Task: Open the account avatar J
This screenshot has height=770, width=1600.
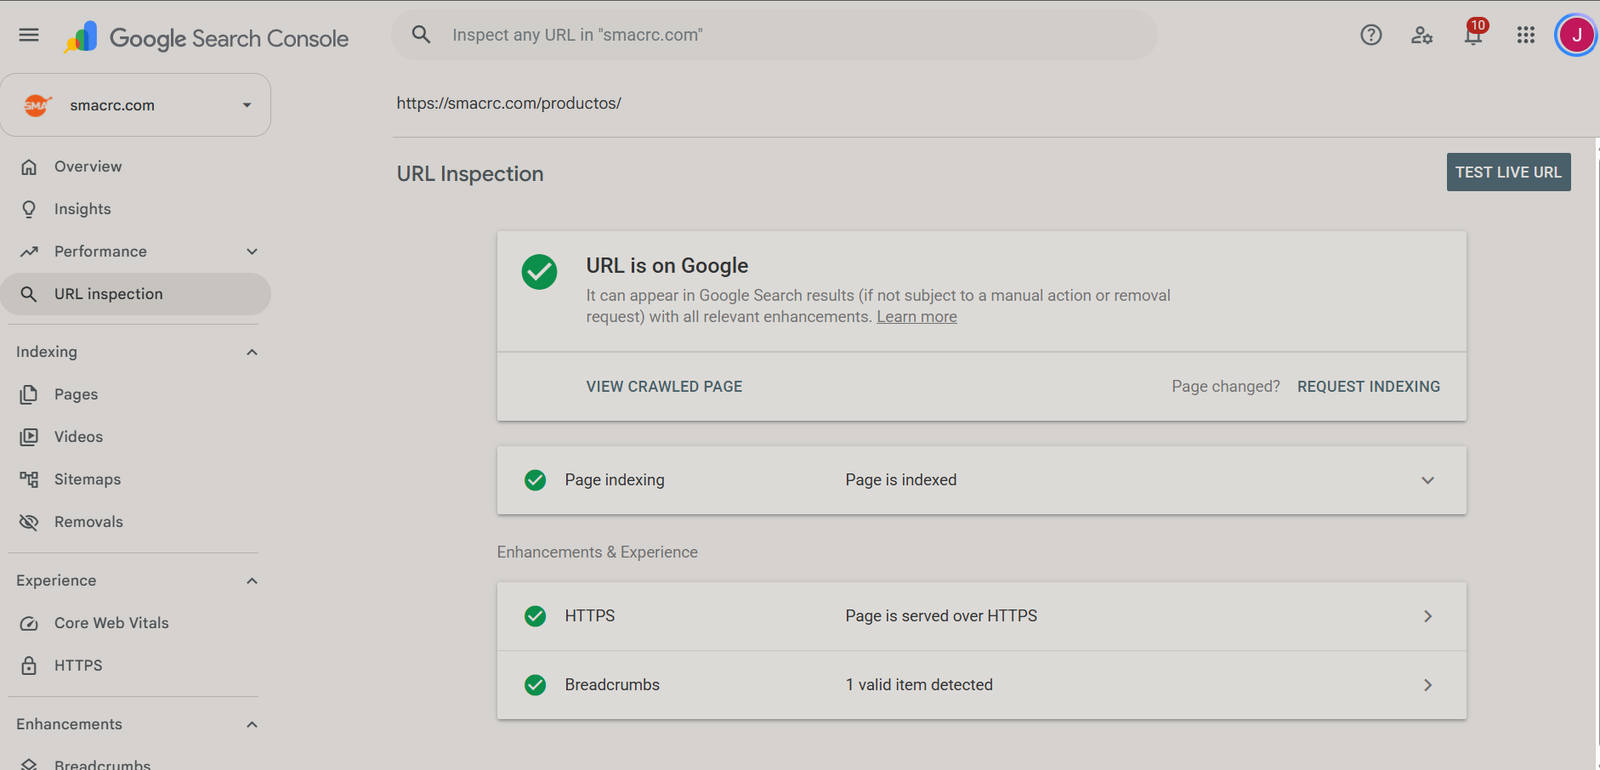Action: tap(1576, 35)
